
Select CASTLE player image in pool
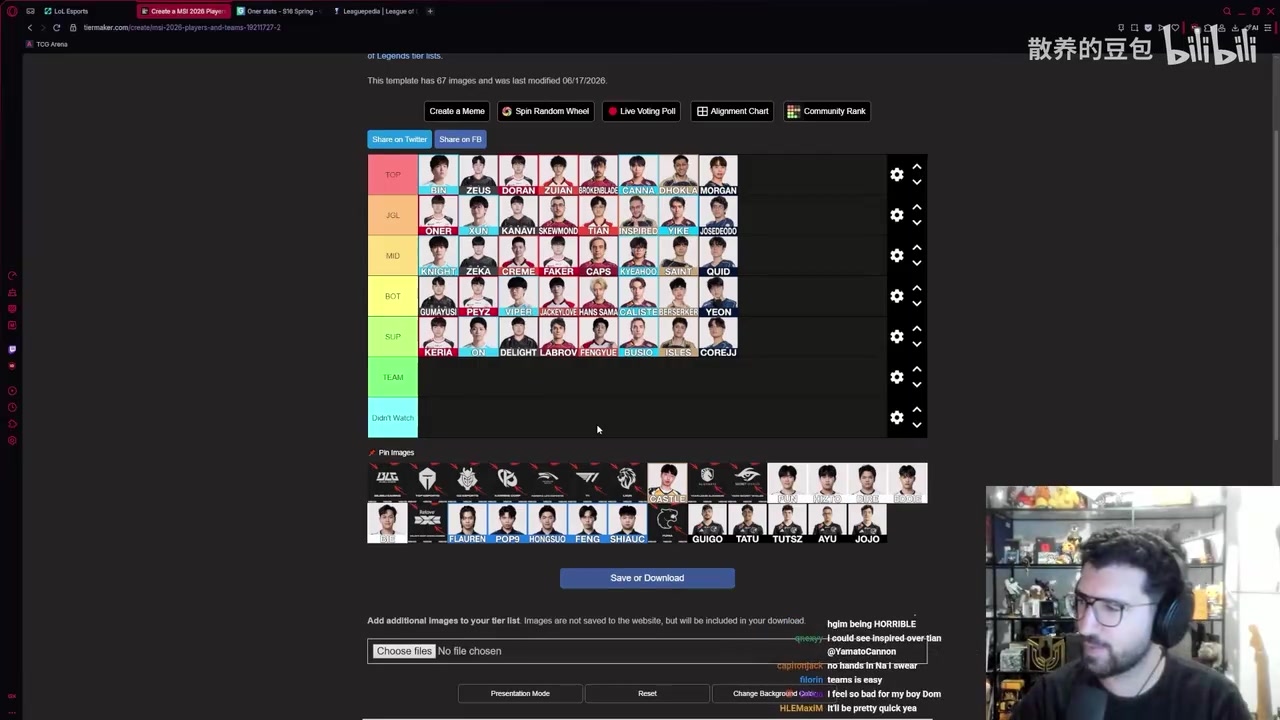pyautogui.click(x=667, y=483)
